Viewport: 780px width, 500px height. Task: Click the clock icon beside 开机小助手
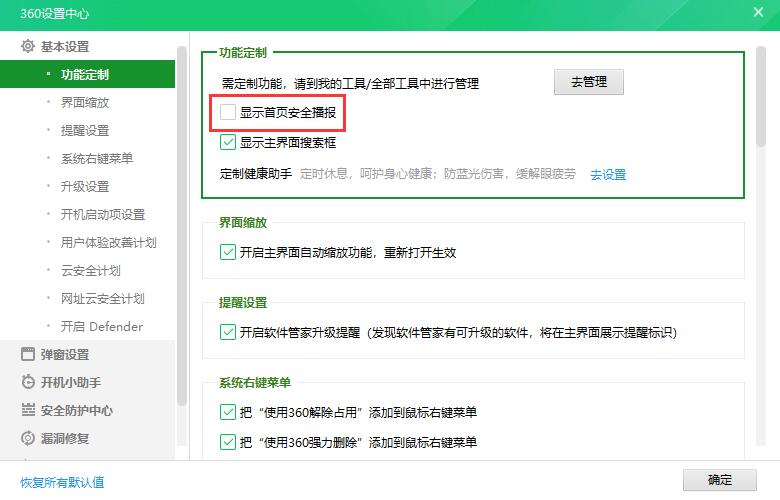click(28, 382)
